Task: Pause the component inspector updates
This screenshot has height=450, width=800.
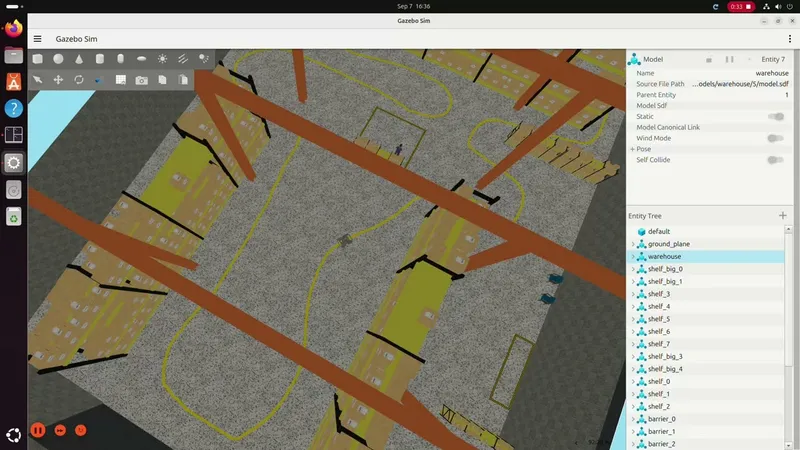Action: [x=730, y=59]
